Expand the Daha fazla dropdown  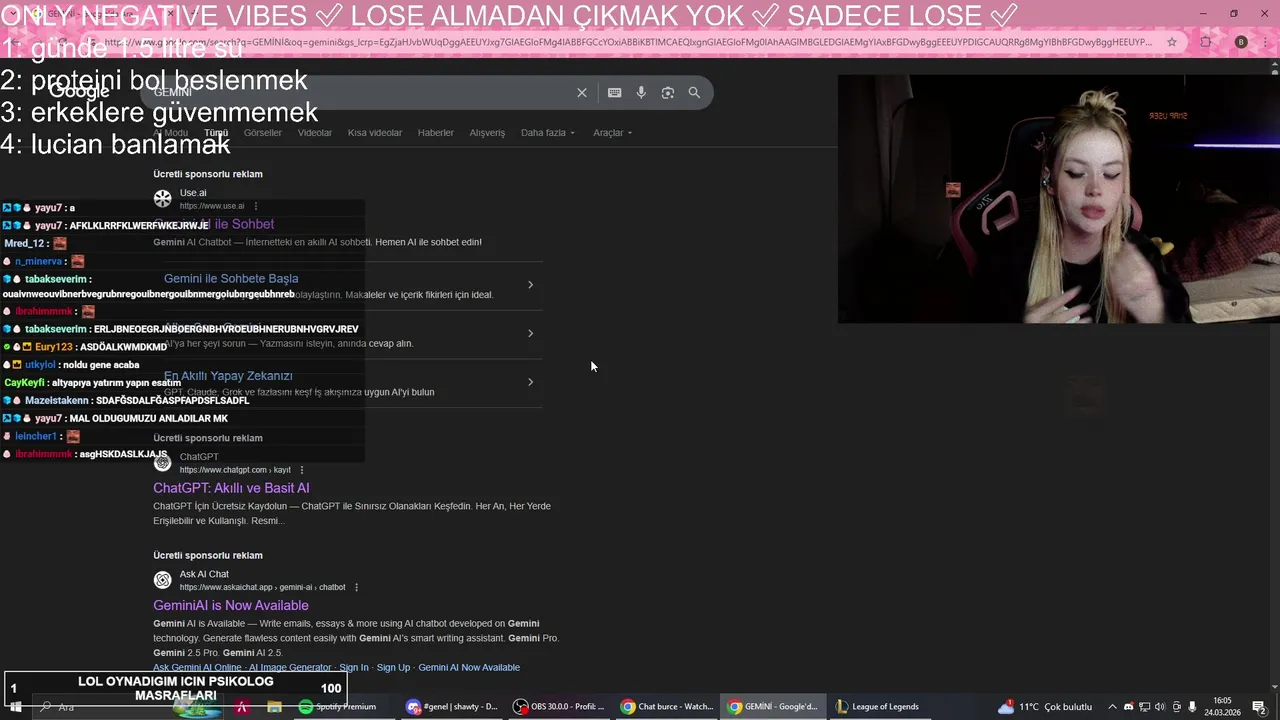[x=548, y=133]
